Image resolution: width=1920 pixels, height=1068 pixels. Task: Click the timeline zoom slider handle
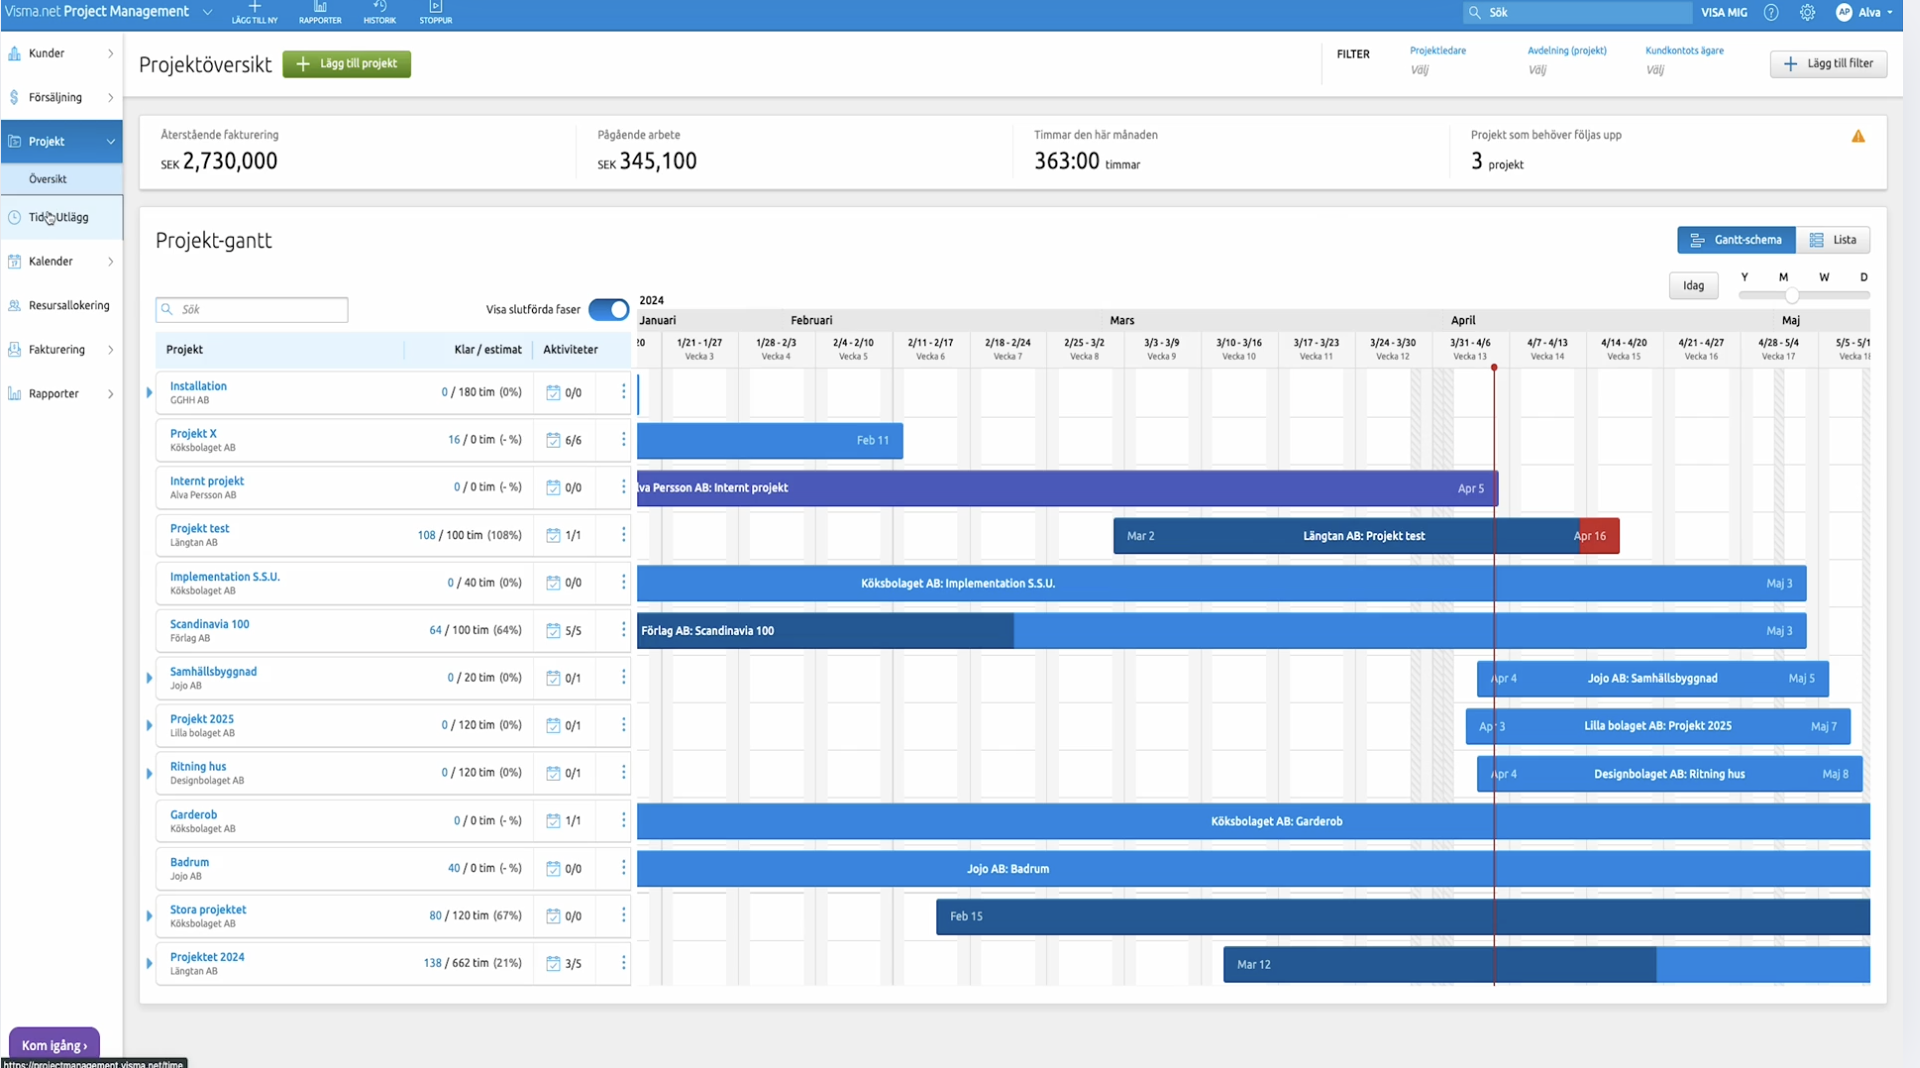(x=1792, y=296)
